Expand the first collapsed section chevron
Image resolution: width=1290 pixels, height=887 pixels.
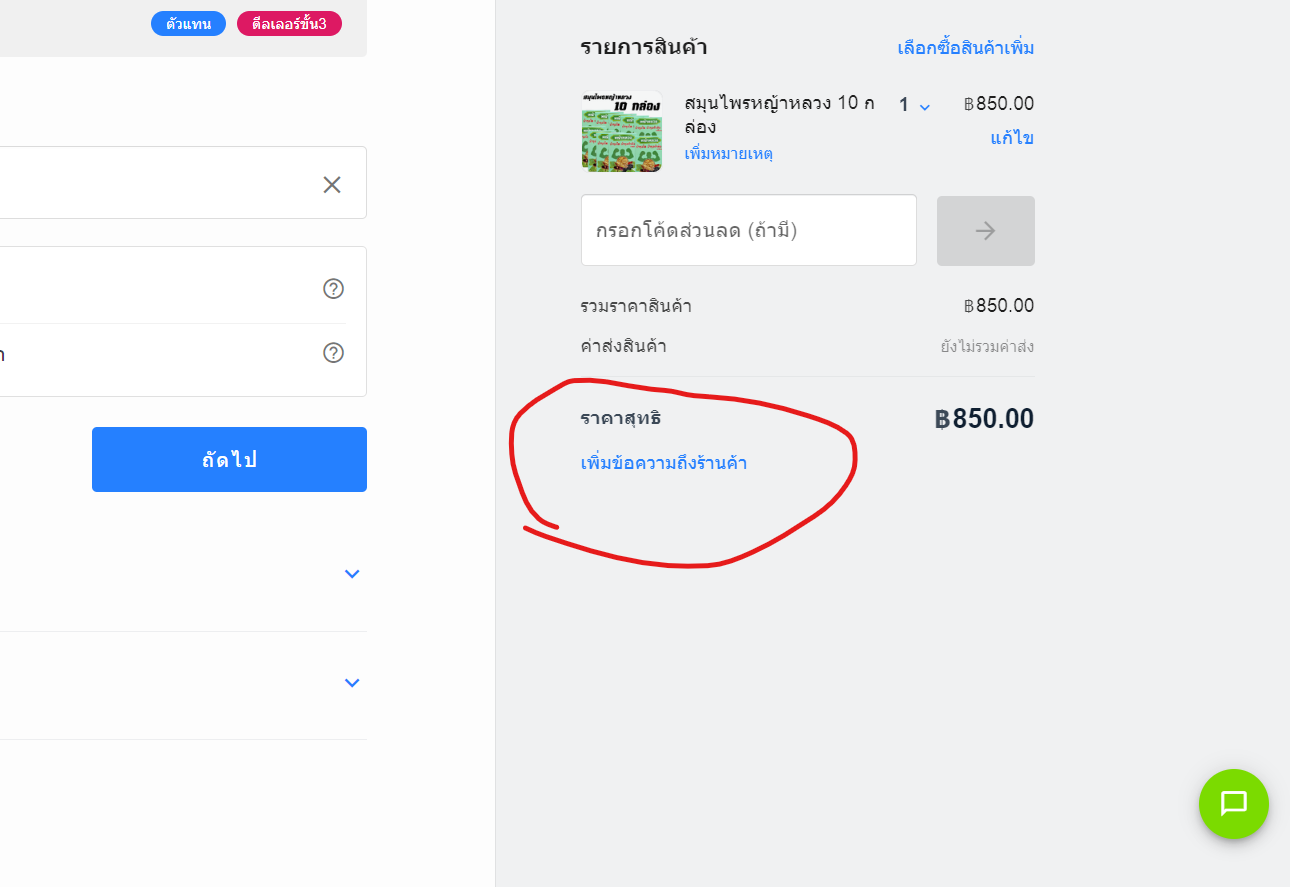click(351, 574)
